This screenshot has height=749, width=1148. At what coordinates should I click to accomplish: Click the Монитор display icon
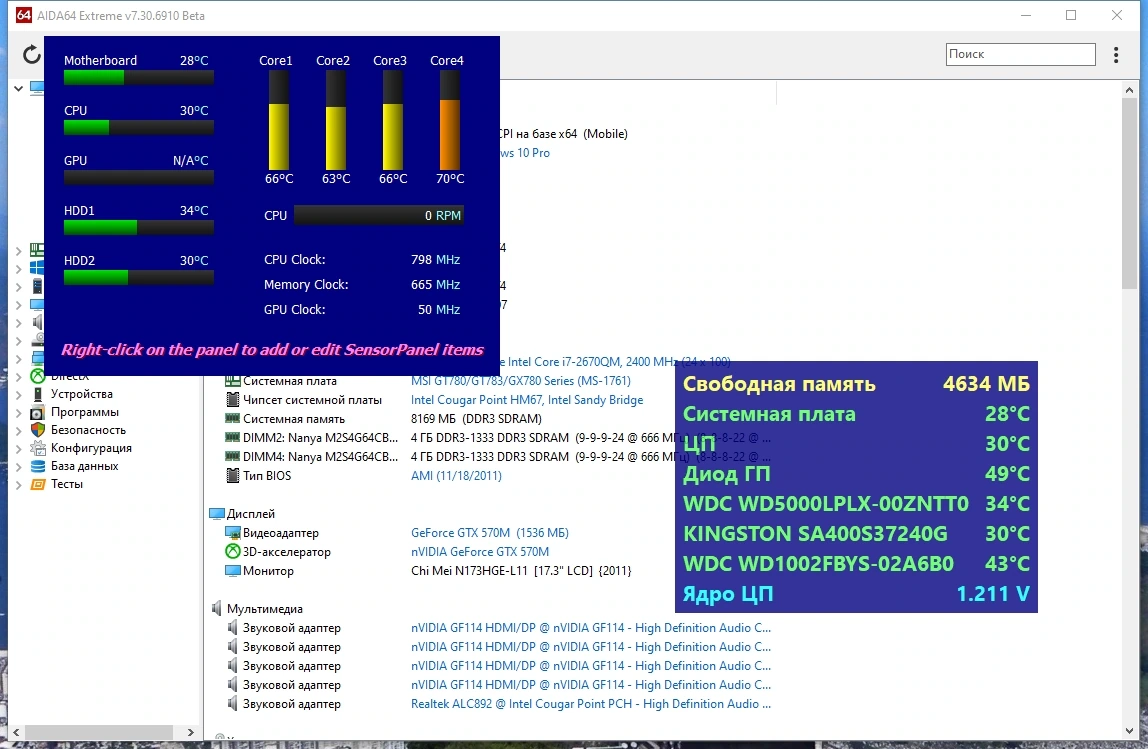click(233, 571)
